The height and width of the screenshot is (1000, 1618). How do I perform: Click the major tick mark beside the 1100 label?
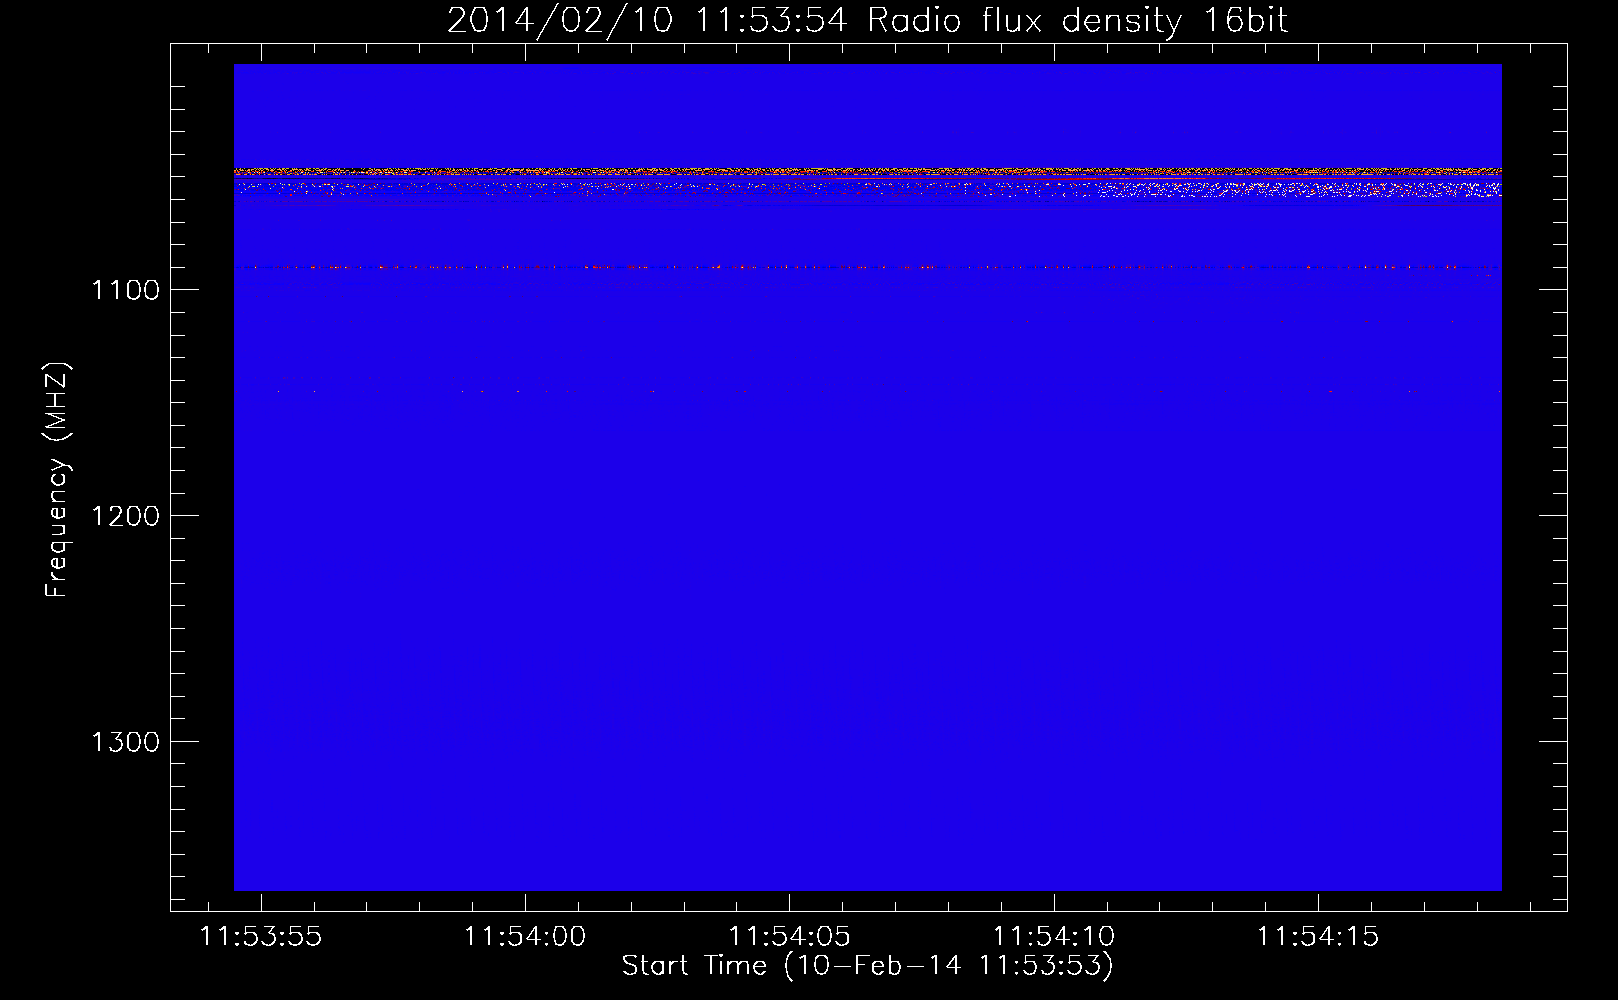click(179, 289)
